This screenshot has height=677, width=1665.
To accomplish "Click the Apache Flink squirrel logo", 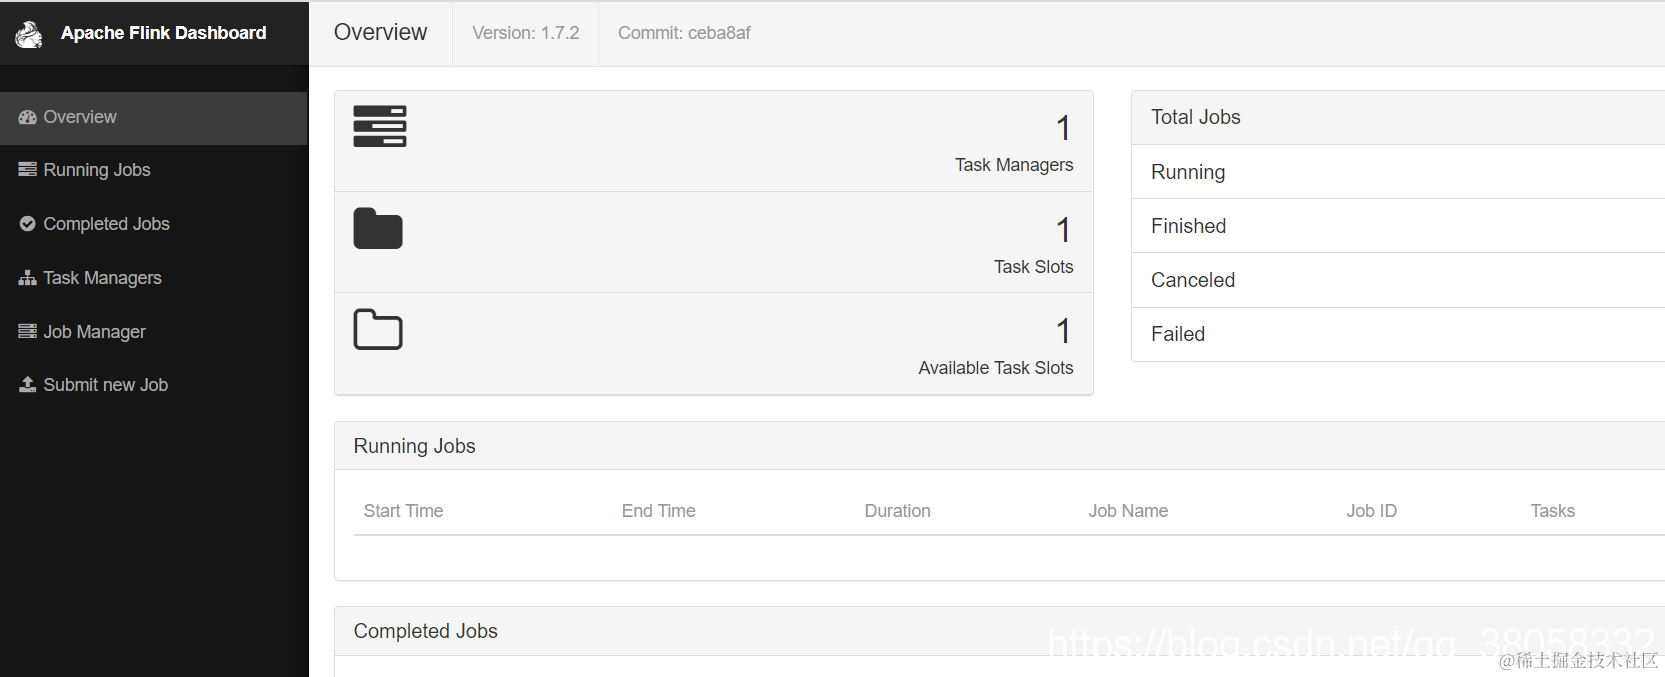I will click(29, 34).
